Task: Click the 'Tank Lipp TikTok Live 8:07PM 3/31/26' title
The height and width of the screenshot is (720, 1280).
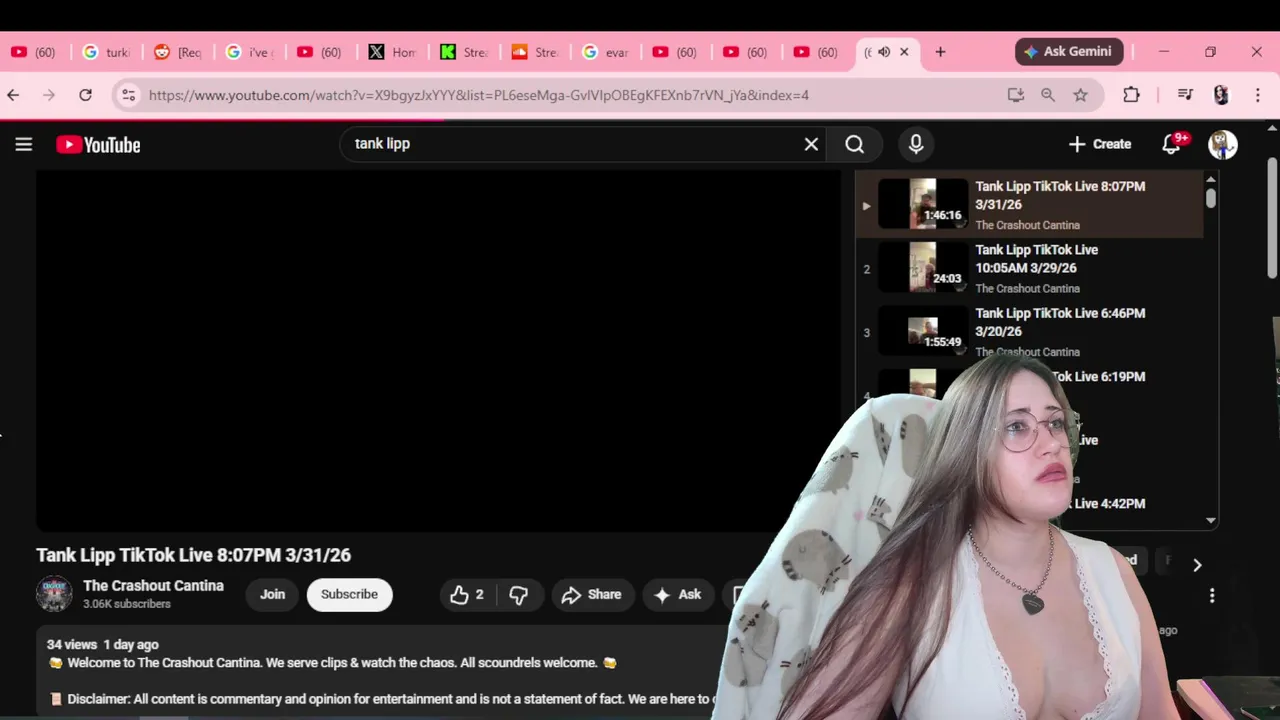Action: pyautogui.click(x=193, y=555)
